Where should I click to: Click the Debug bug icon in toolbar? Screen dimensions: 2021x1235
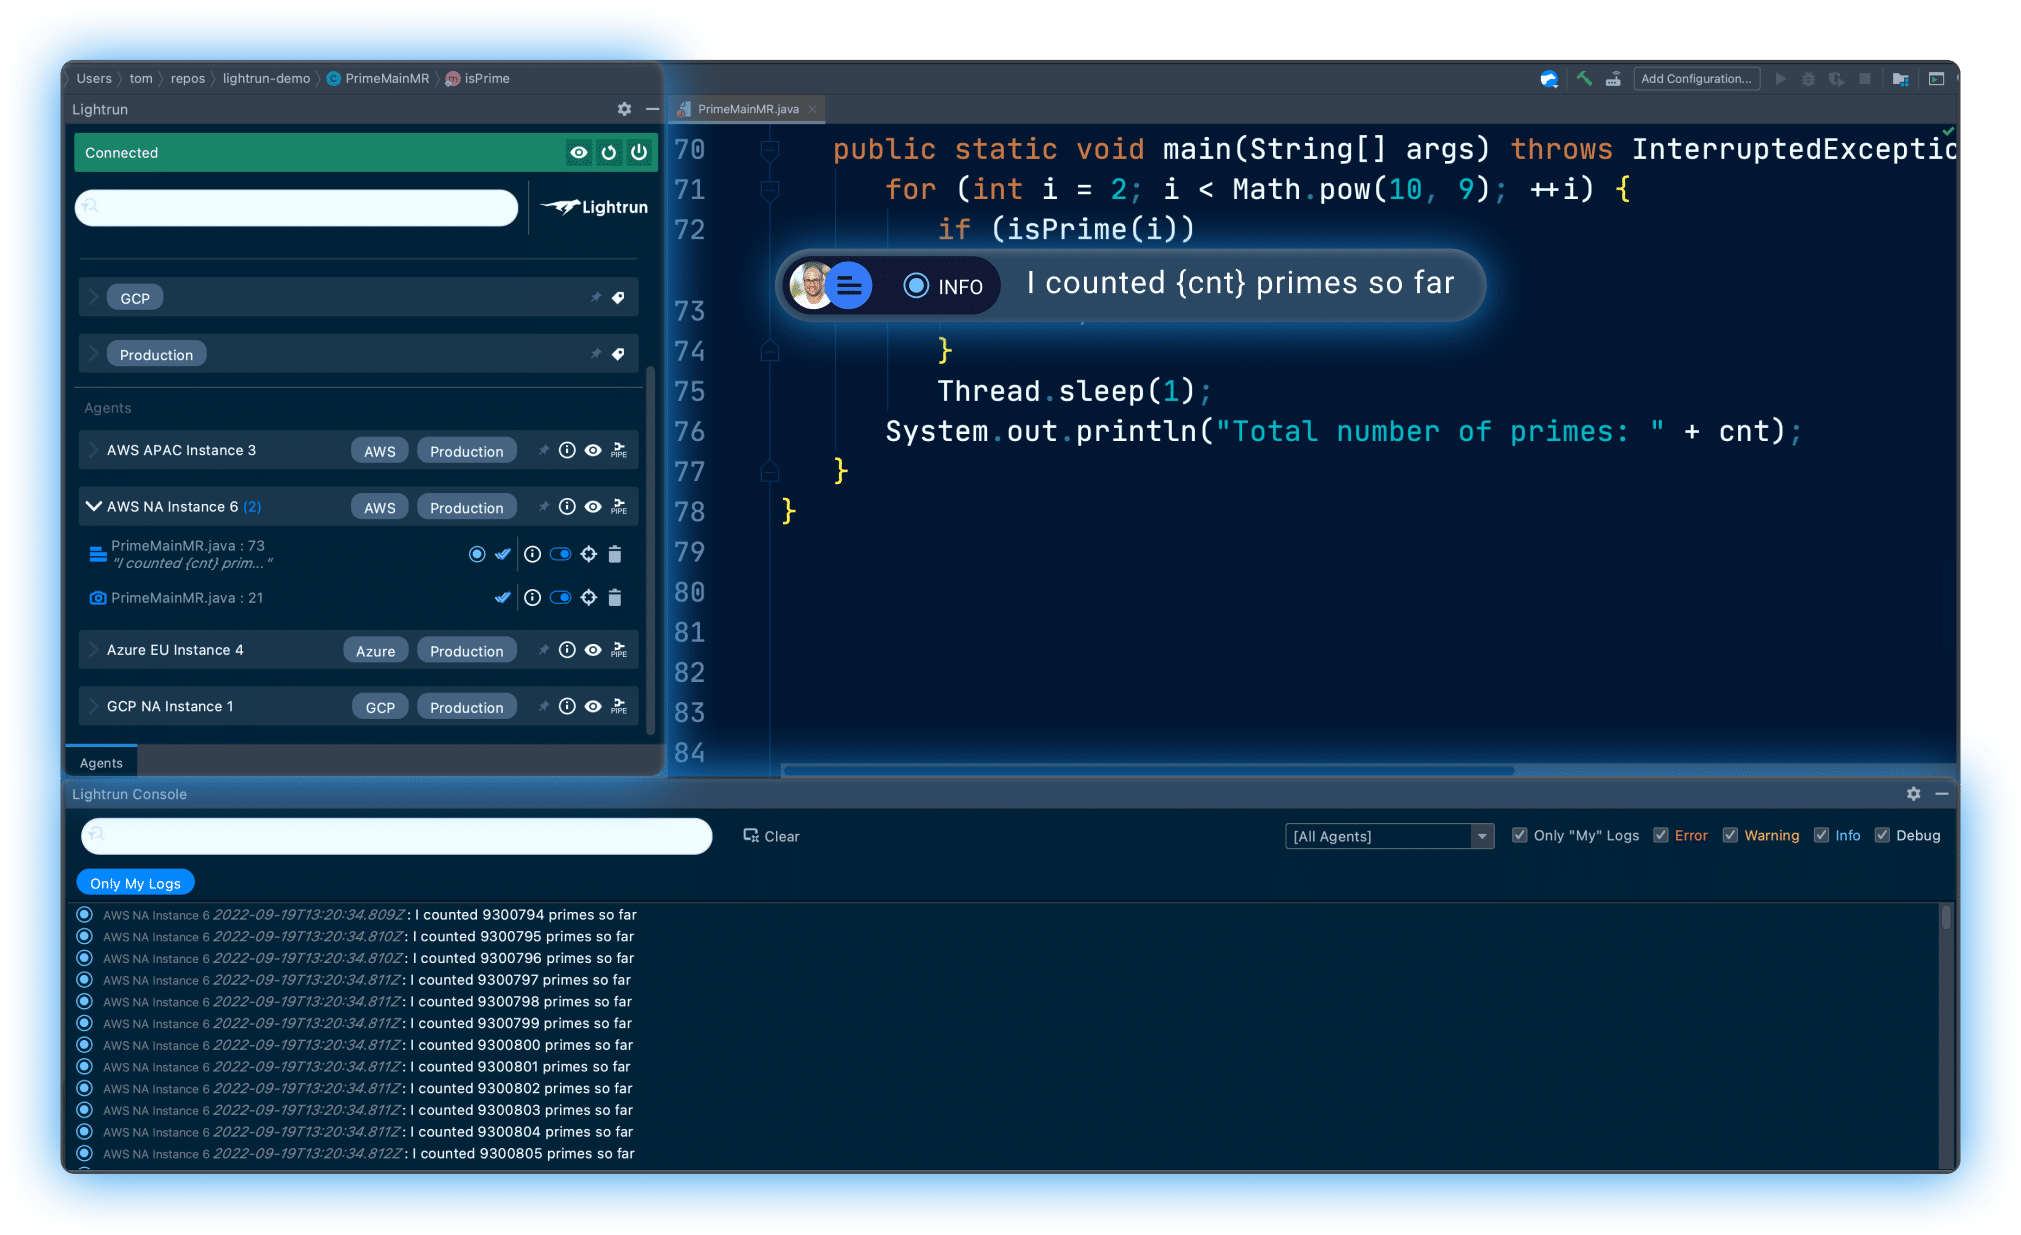click(1808, 78)
